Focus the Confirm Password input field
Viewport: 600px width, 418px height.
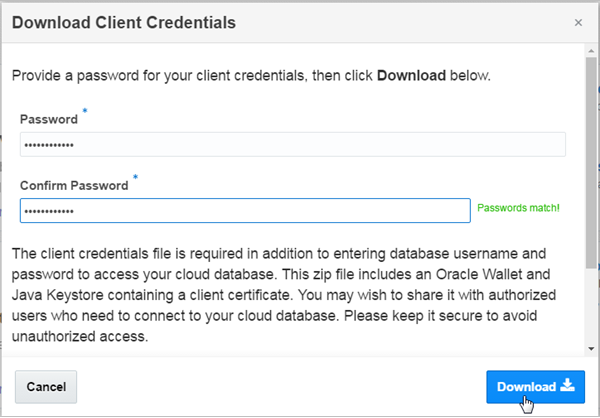[x=245, y=211]
